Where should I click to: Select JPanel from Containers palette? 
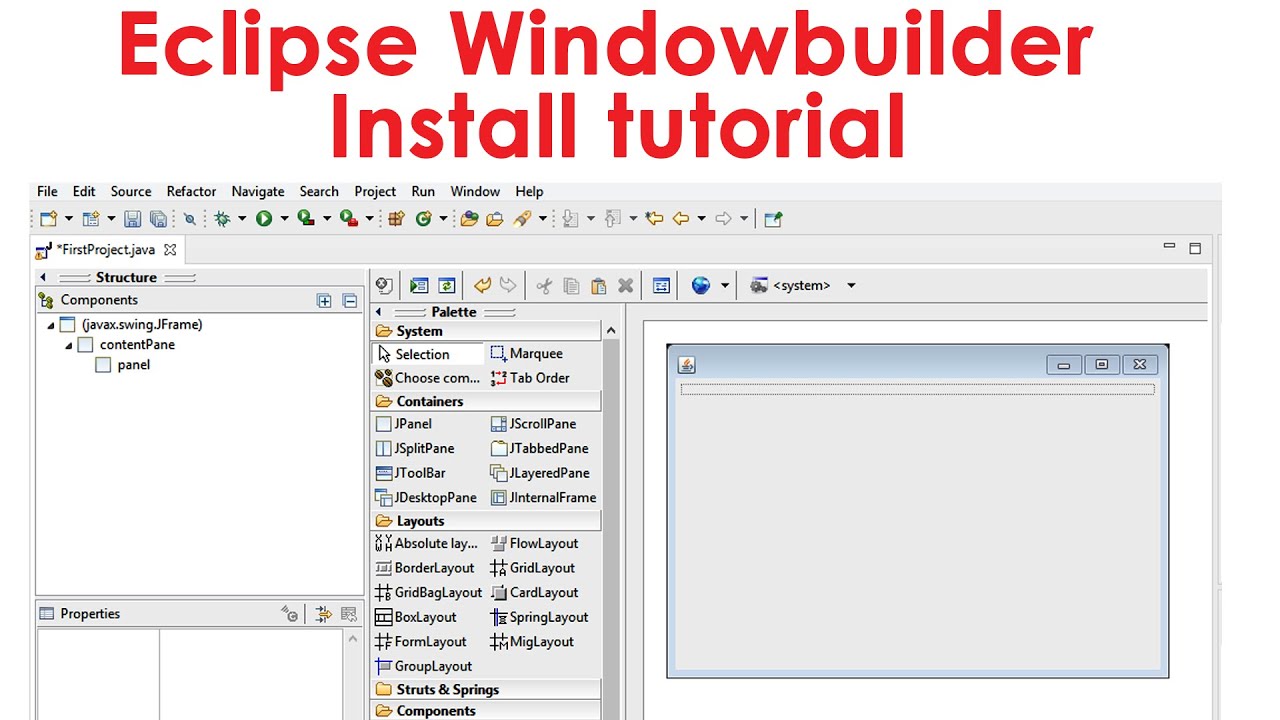(x=403, y=424)
